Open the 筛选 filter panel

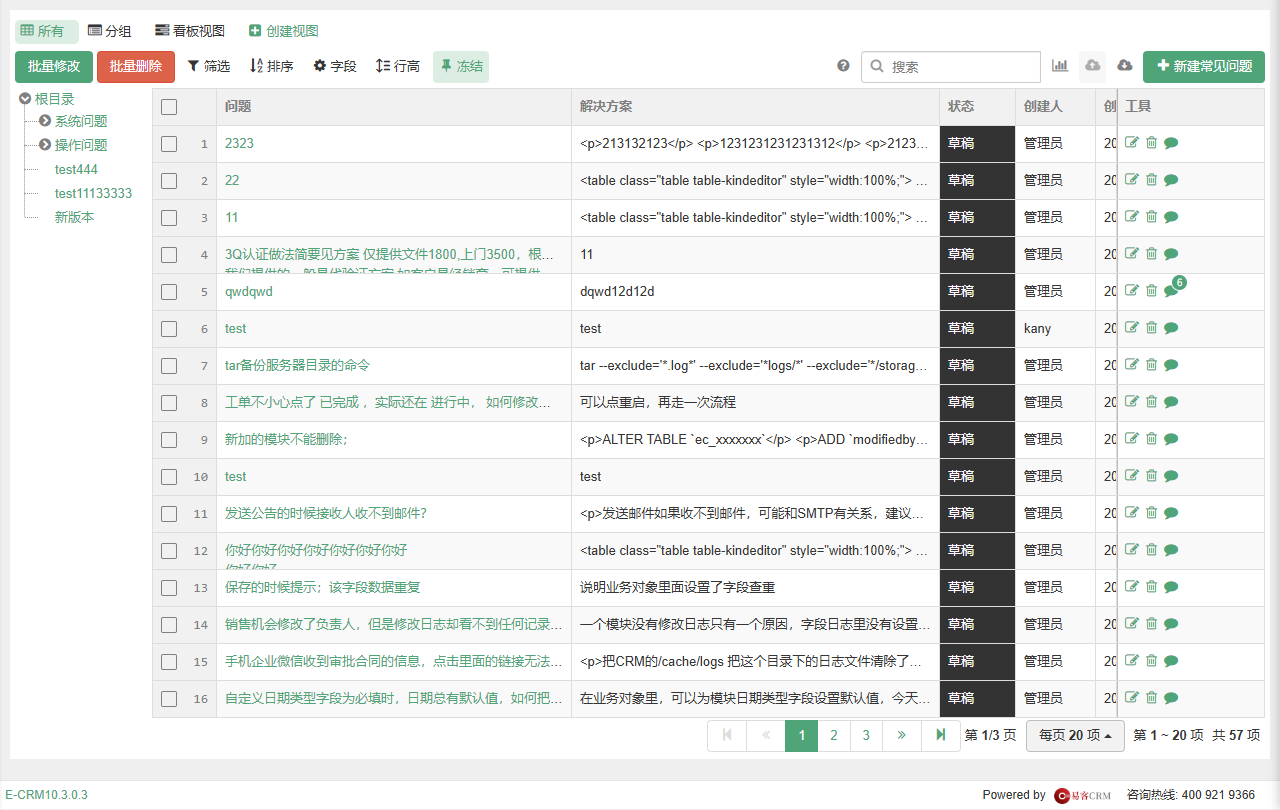tap(209, 66)
